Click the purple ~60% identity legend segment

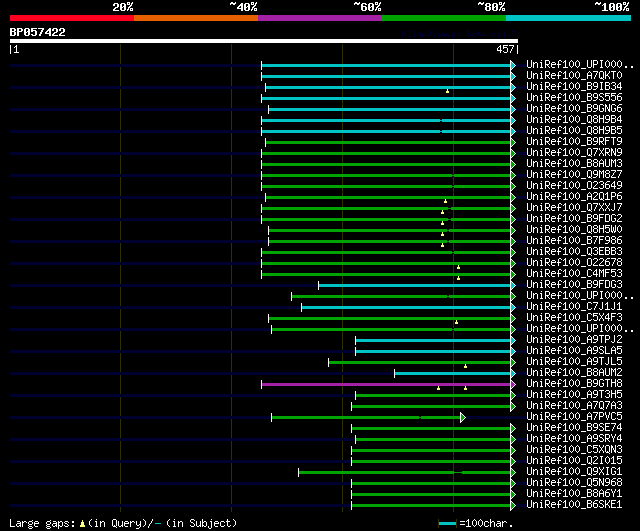(320, 18)
